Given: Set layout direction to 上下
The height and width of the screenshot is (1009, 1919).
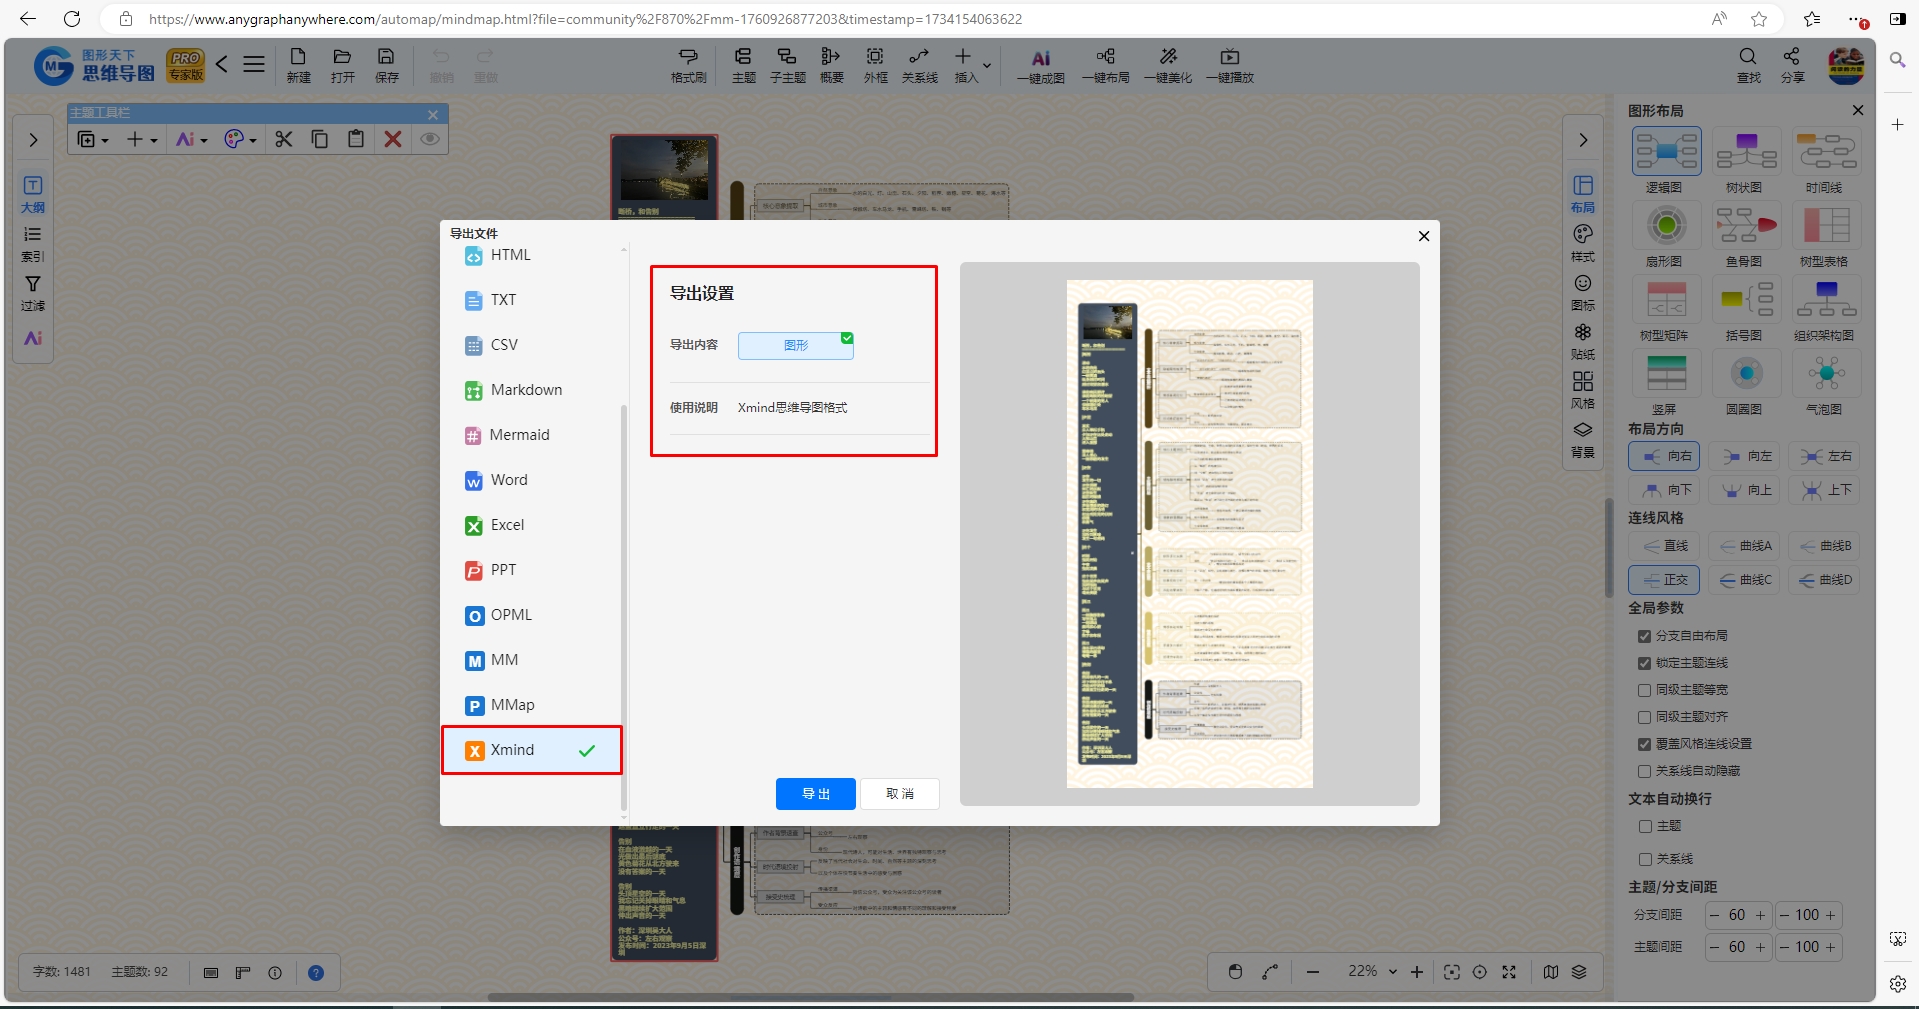Looking at the screenshot, I should tap(1825, 490).
